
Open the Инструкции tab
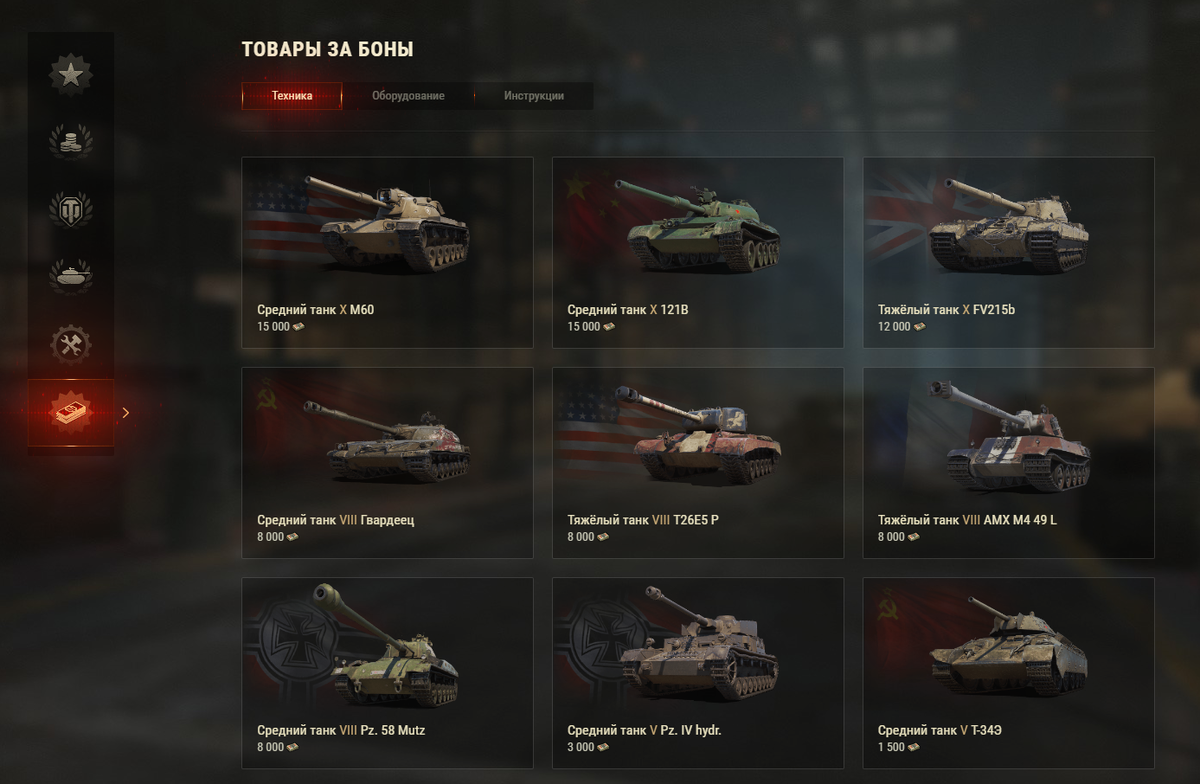[x=534, y=96]
